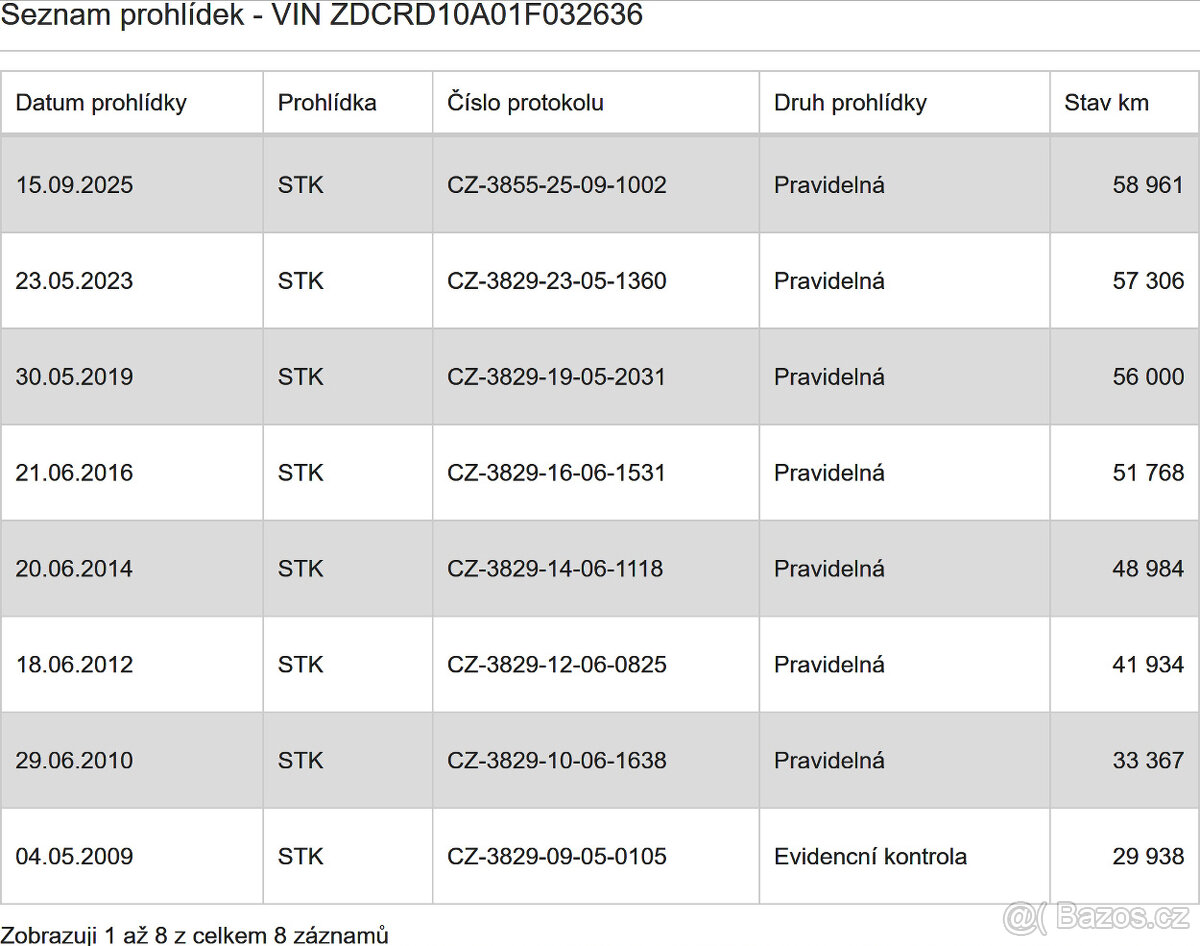Click the date 18.06.2012 cell
Screen dimensions: 1200x946
pyautogui.click(x=74, y=665)
